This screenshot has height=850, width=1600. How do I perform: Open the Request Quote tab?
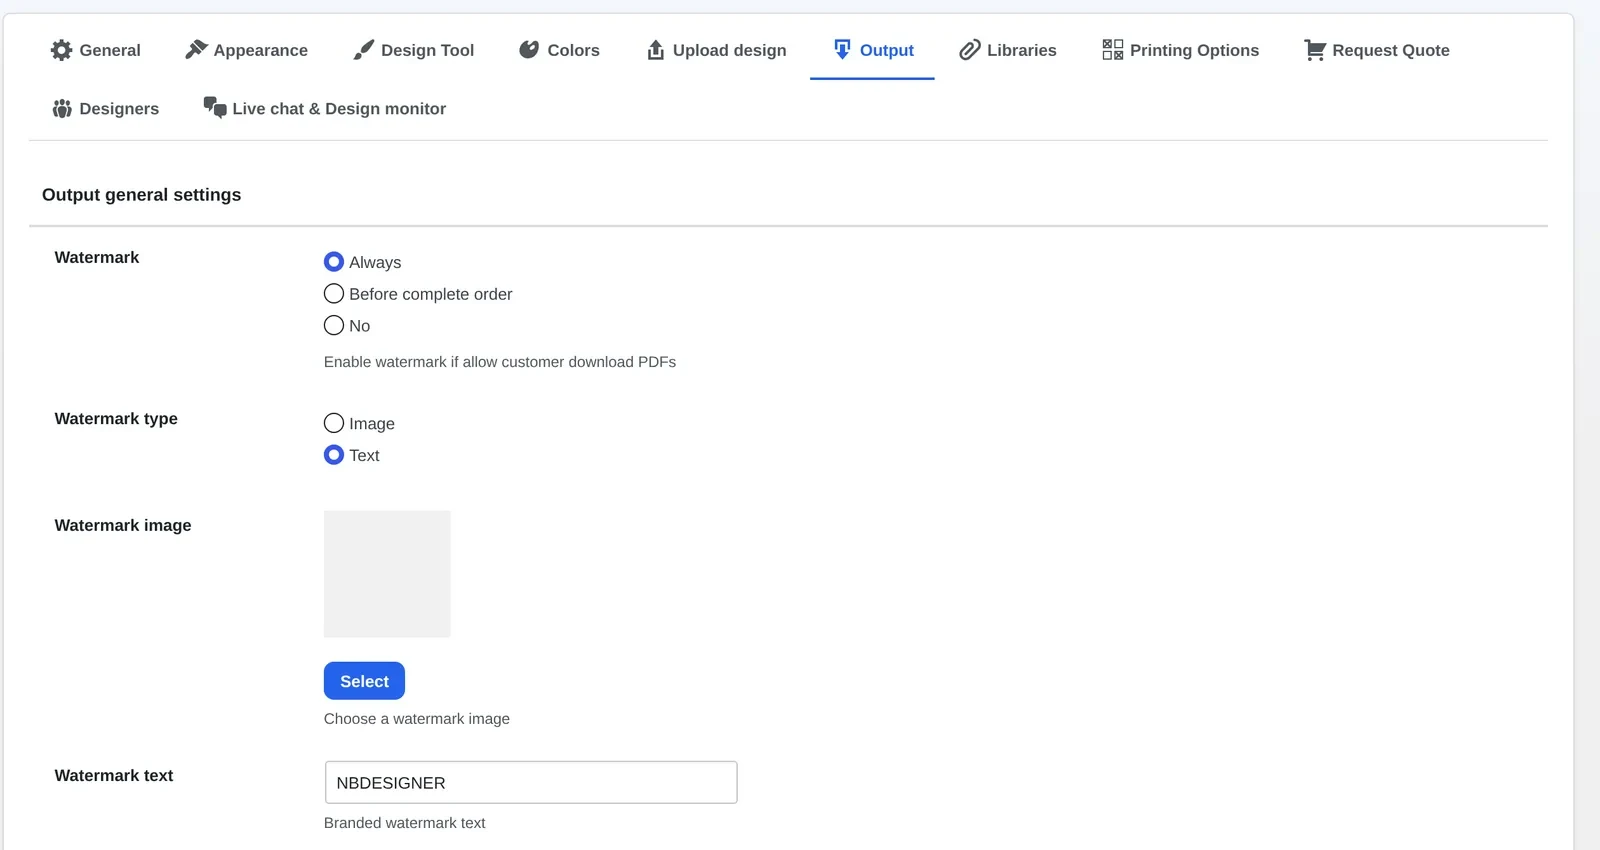coord(1377,50)
